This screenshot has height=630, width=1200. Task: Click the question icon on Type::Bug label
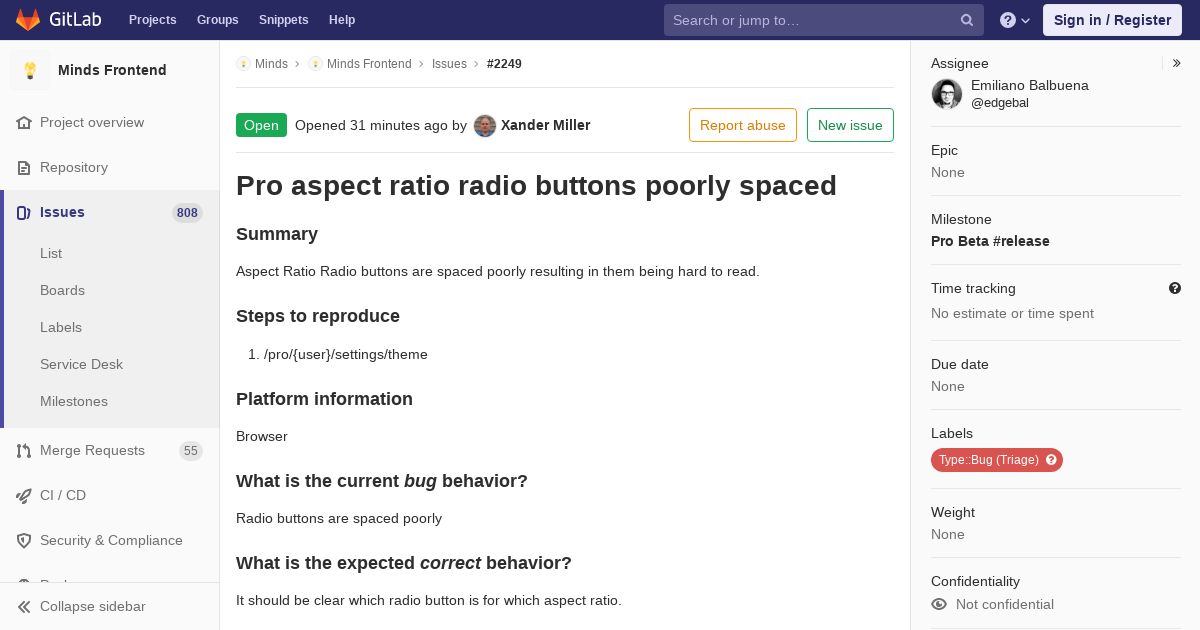click(x=1051, y=460)
